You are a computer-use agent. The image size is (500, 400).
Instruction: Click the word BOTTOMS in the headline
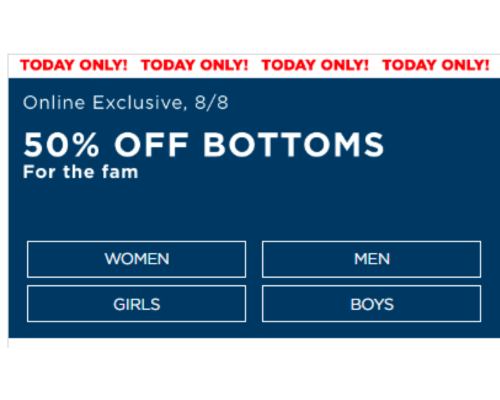[294, 144]
